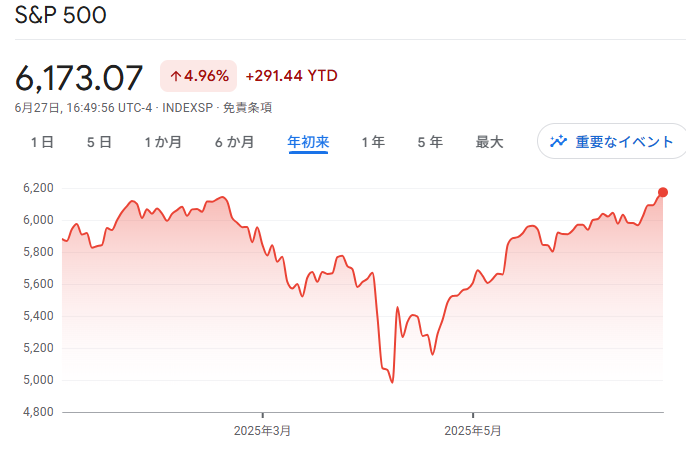Select the 年初来 tab

(308, 142)
